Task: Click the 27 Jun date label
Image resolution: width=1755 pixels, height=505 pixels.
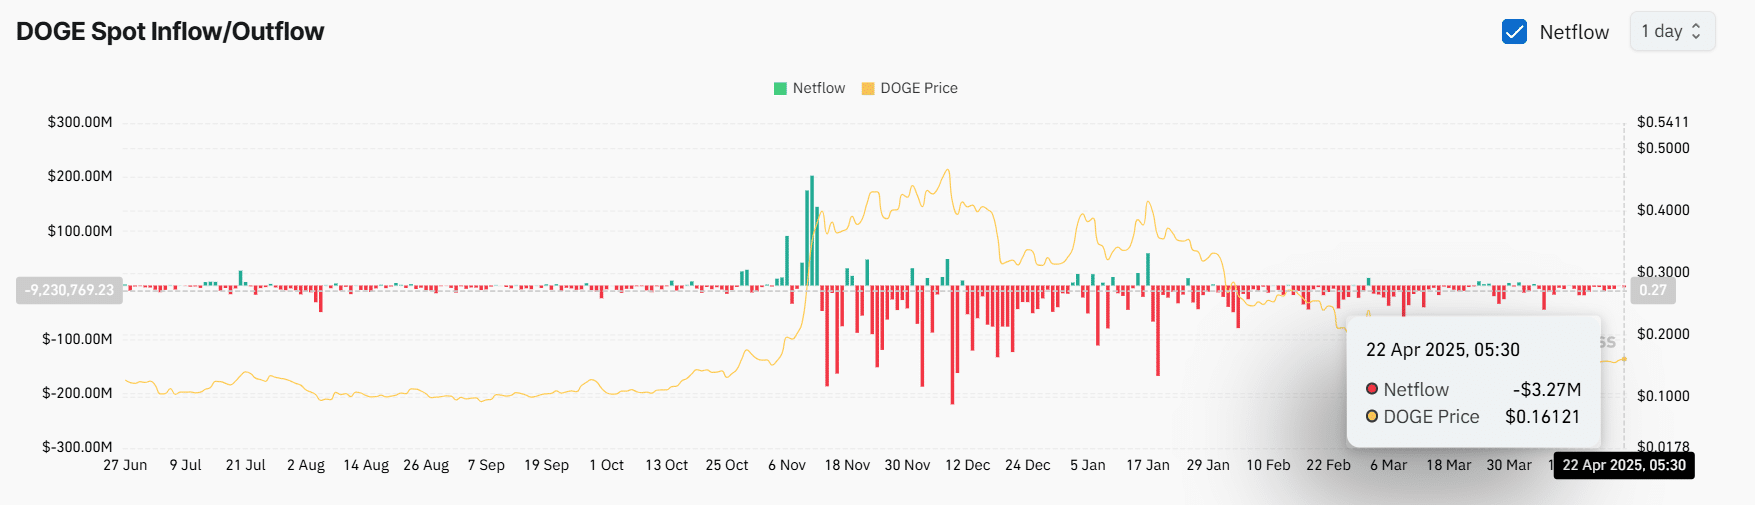Action: (x=125, y=465)
